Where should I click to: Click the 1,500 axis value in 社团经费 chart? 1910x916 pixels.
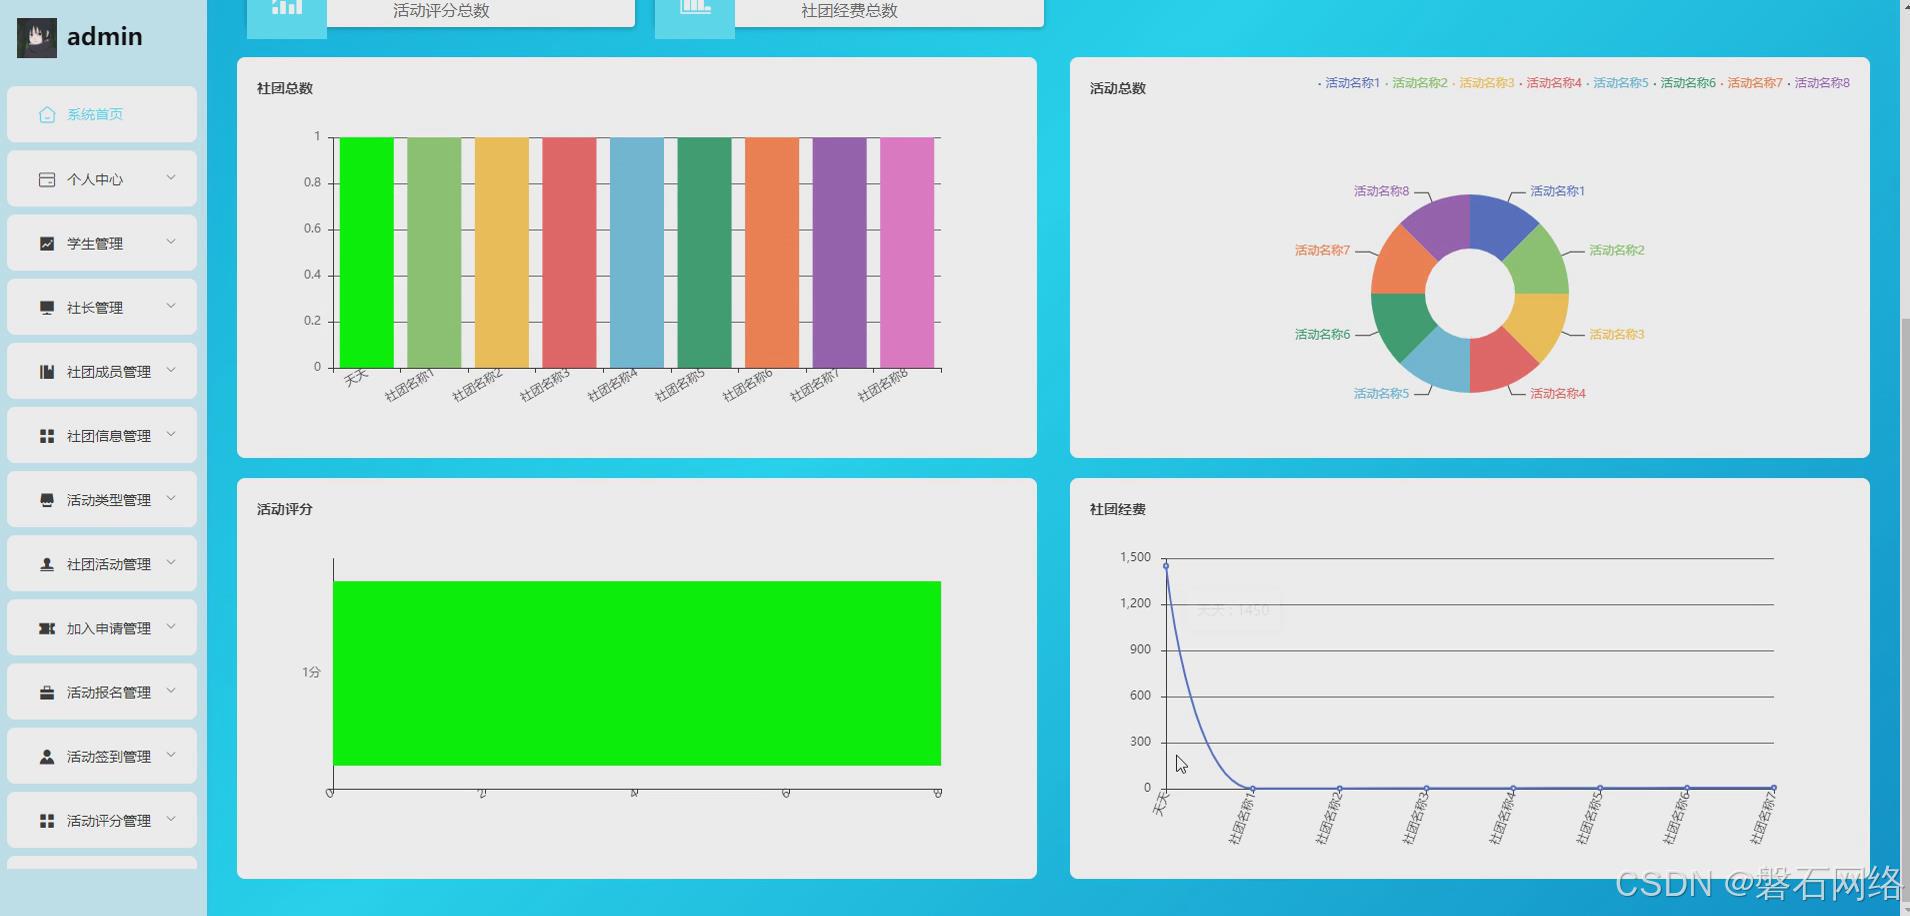point(1135,557)
